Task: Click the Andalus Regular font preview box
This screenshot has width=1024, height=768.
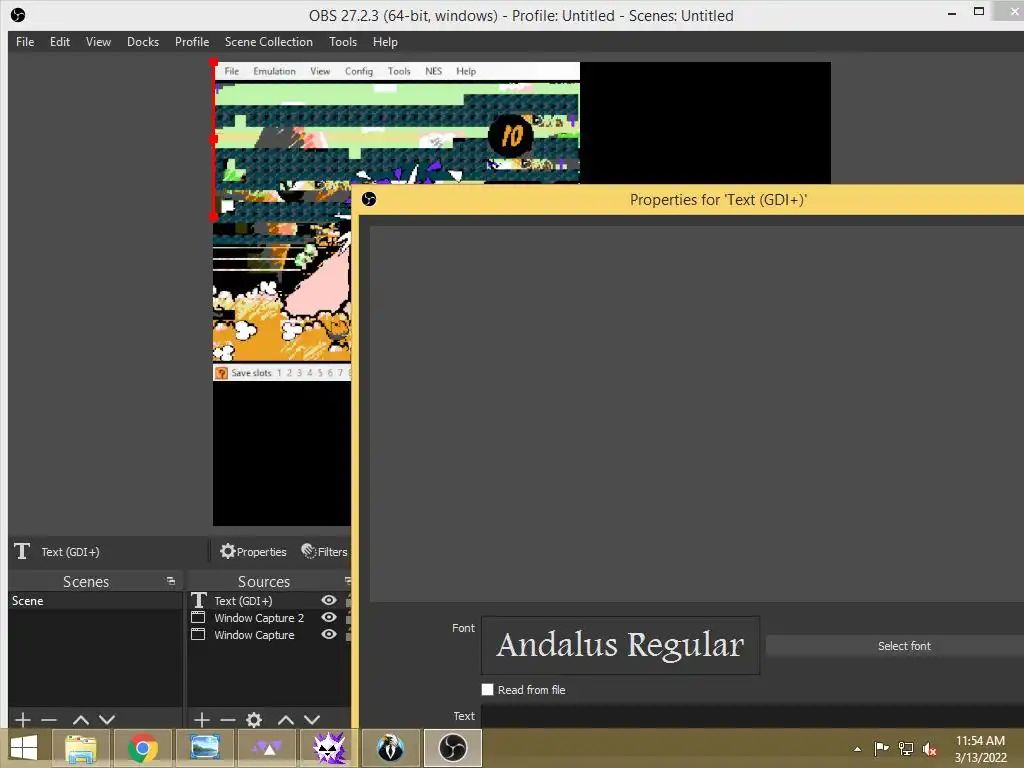Action: click(620, 645)
